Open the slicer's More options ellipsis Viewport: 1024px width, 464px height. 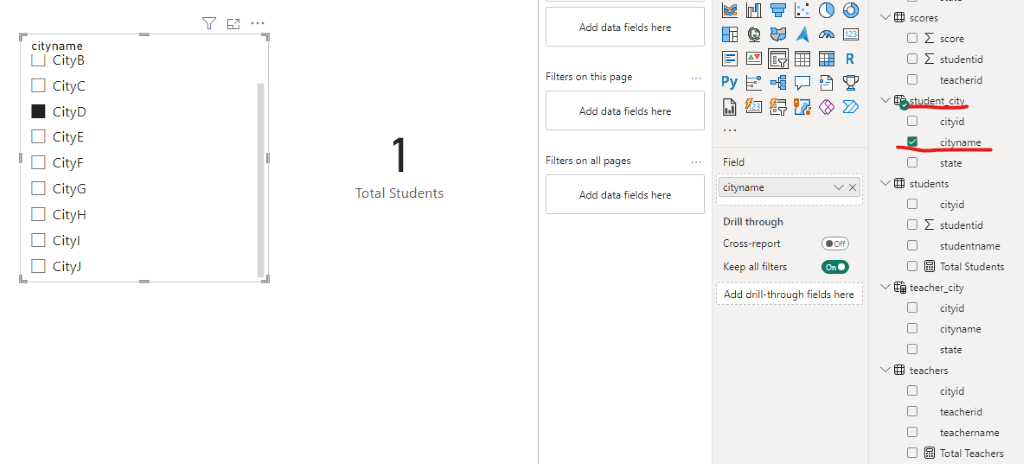[x=258, y=24]
